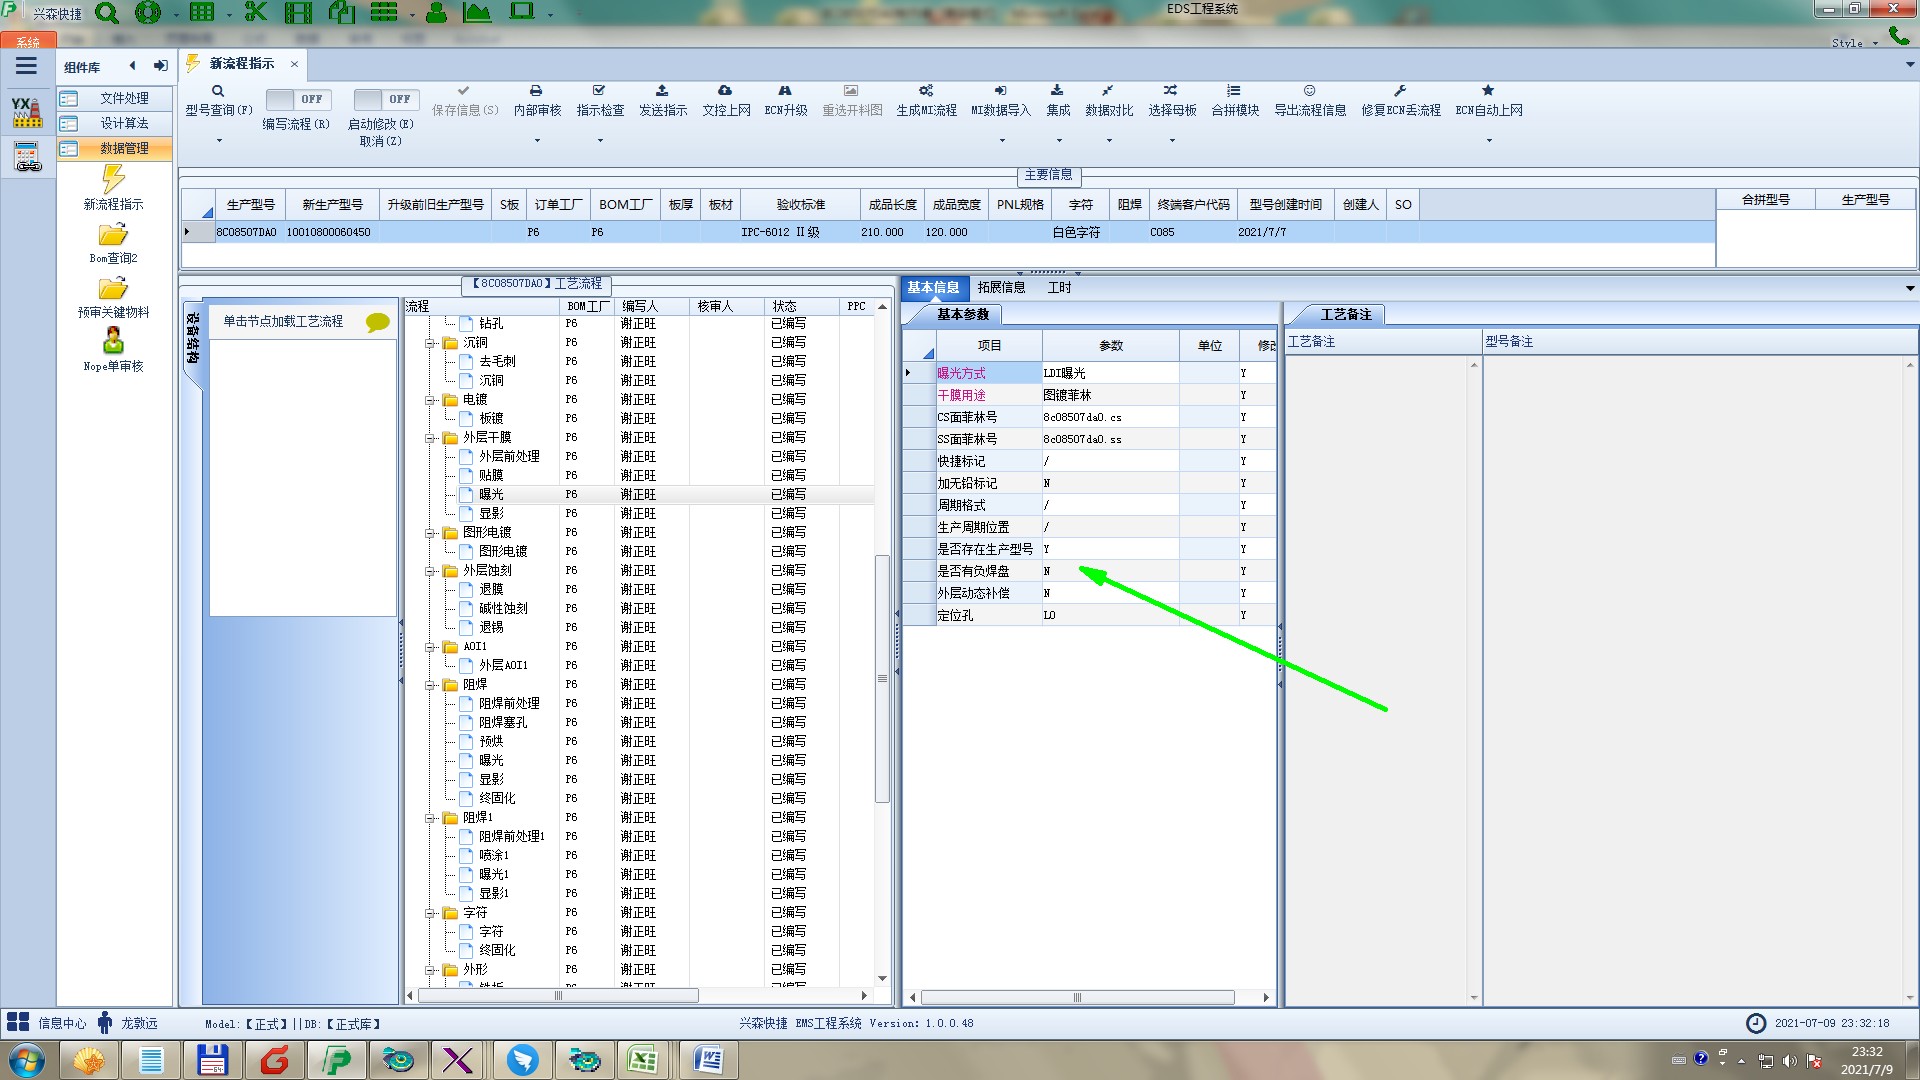Click ECN自动上网 star toolbar button
Image resolution: width=1920 pixels, height=1080 pixels.
[x=1489, y=101]
